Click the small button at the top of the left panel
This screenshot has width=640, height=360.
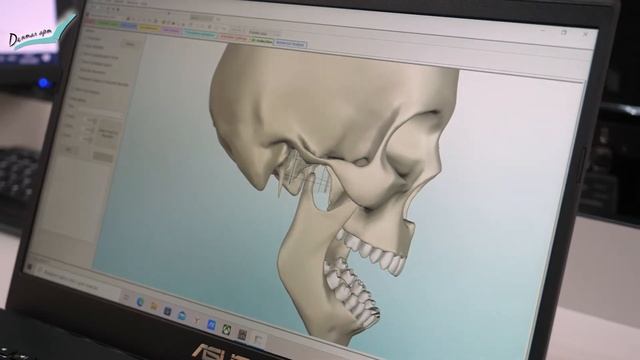(x=130, y=44)
